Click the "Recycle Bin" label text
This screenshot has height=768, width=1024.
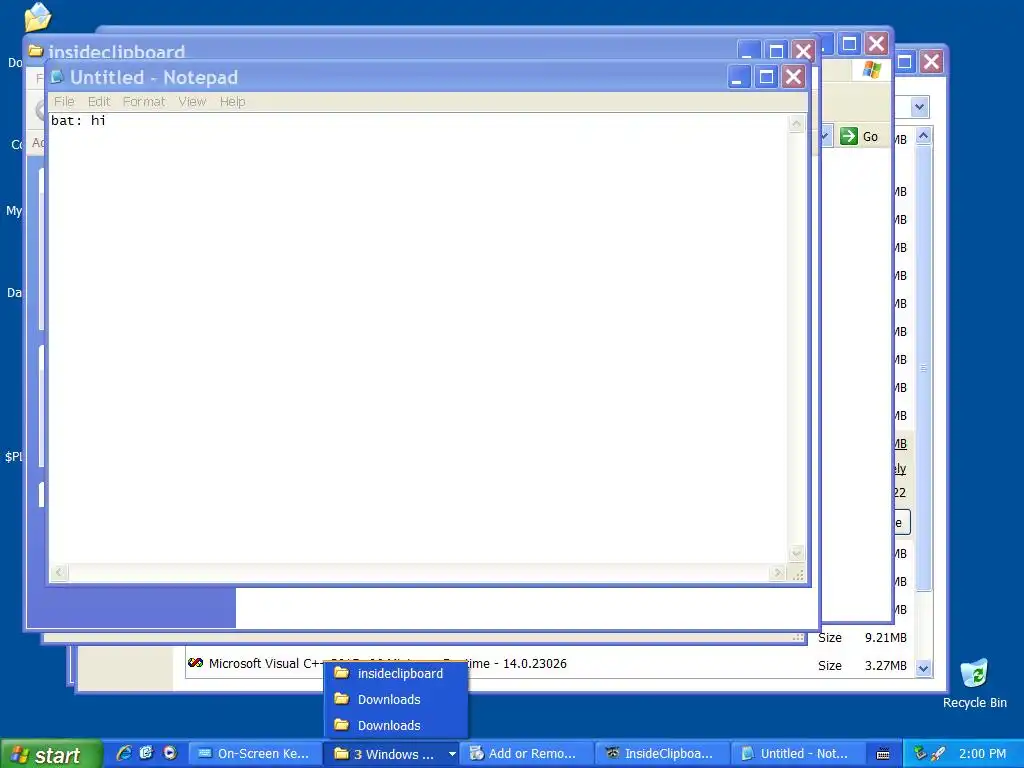[x=974, y=703]
